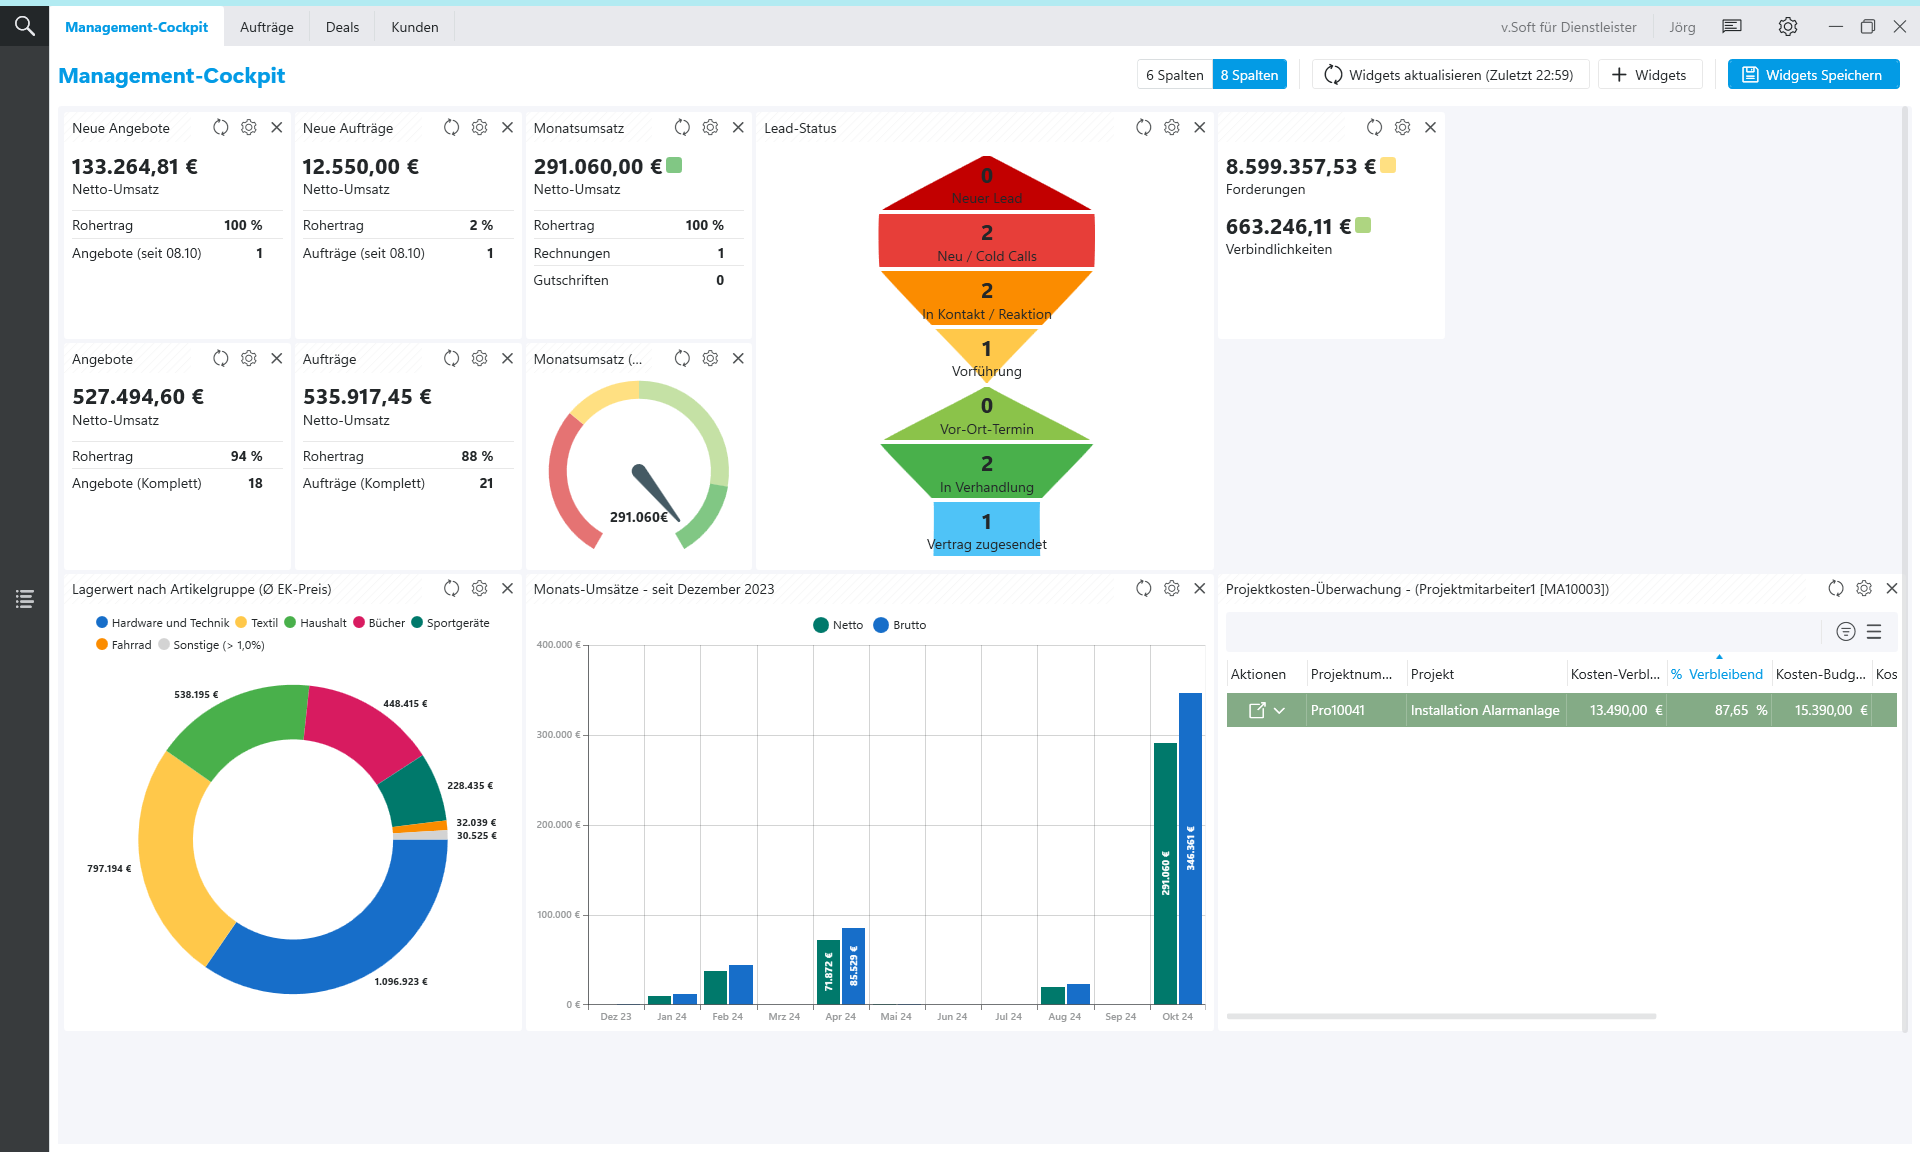Image resolution: width=1920 pixels, height=1152 pixels.
Task: Open settings of Projektkosten-Überwachung widget
Action: click(1864, 588)
